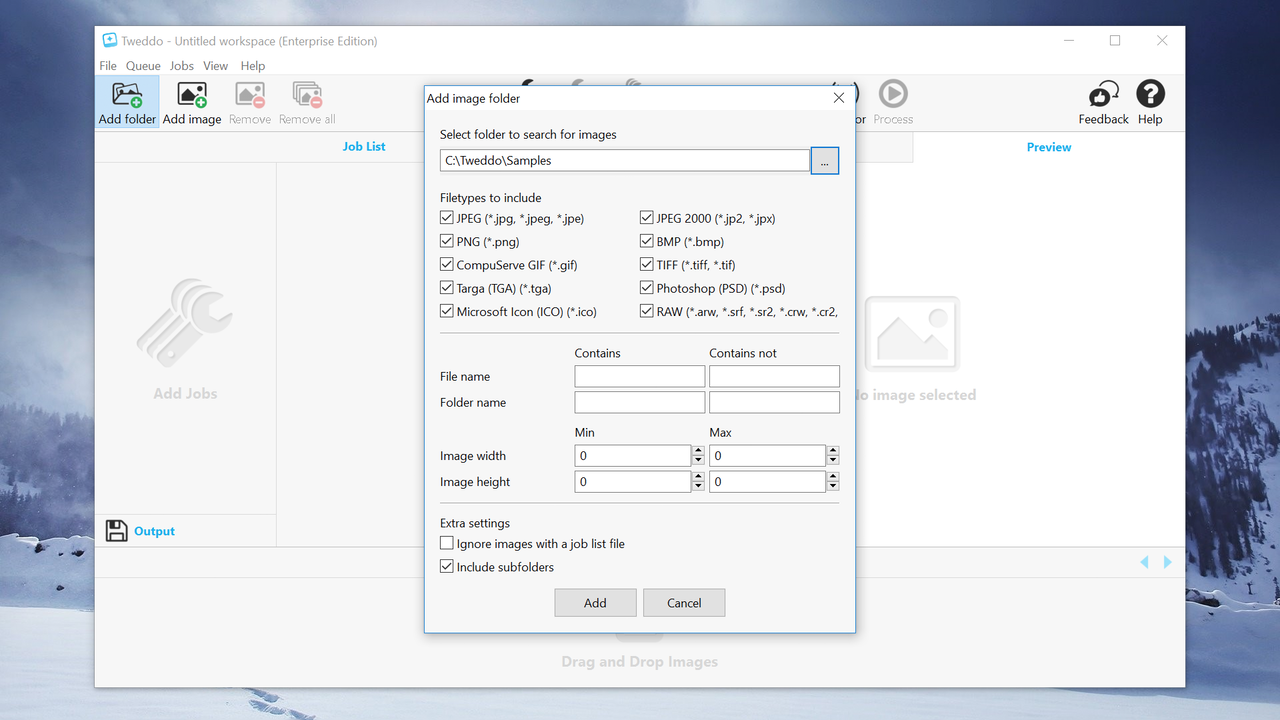This screenshot has height=720, width=1280.
Task: Toggle Microsoft Icon (ICO) checkbox
Action: tap(447, 311)
